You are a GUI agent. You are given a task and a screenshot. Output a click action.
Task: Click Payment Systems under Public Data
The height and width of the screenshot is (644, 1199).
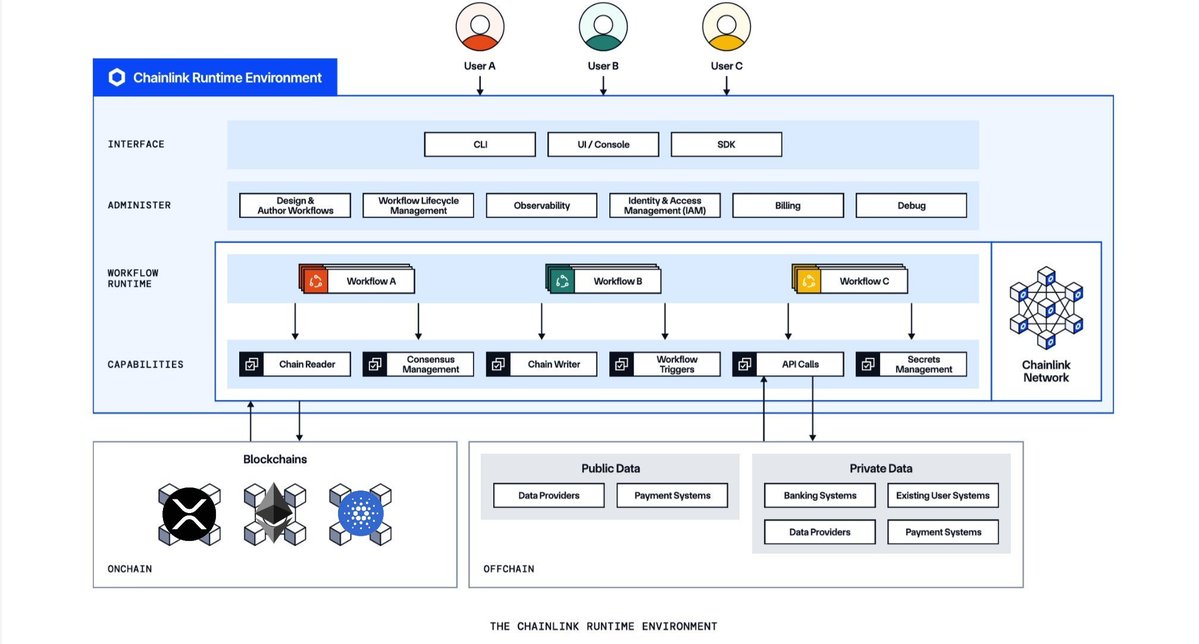tap(672, 495)
